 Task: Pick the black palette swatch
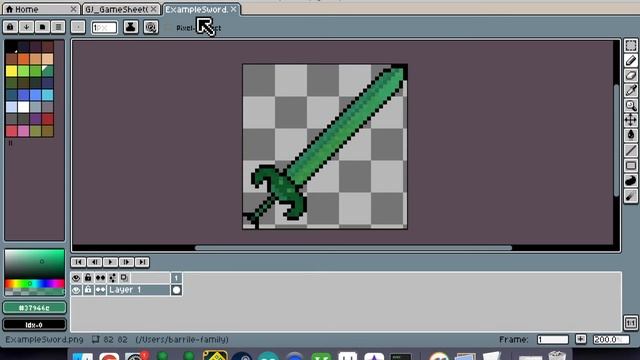click(x=11, y=47)
